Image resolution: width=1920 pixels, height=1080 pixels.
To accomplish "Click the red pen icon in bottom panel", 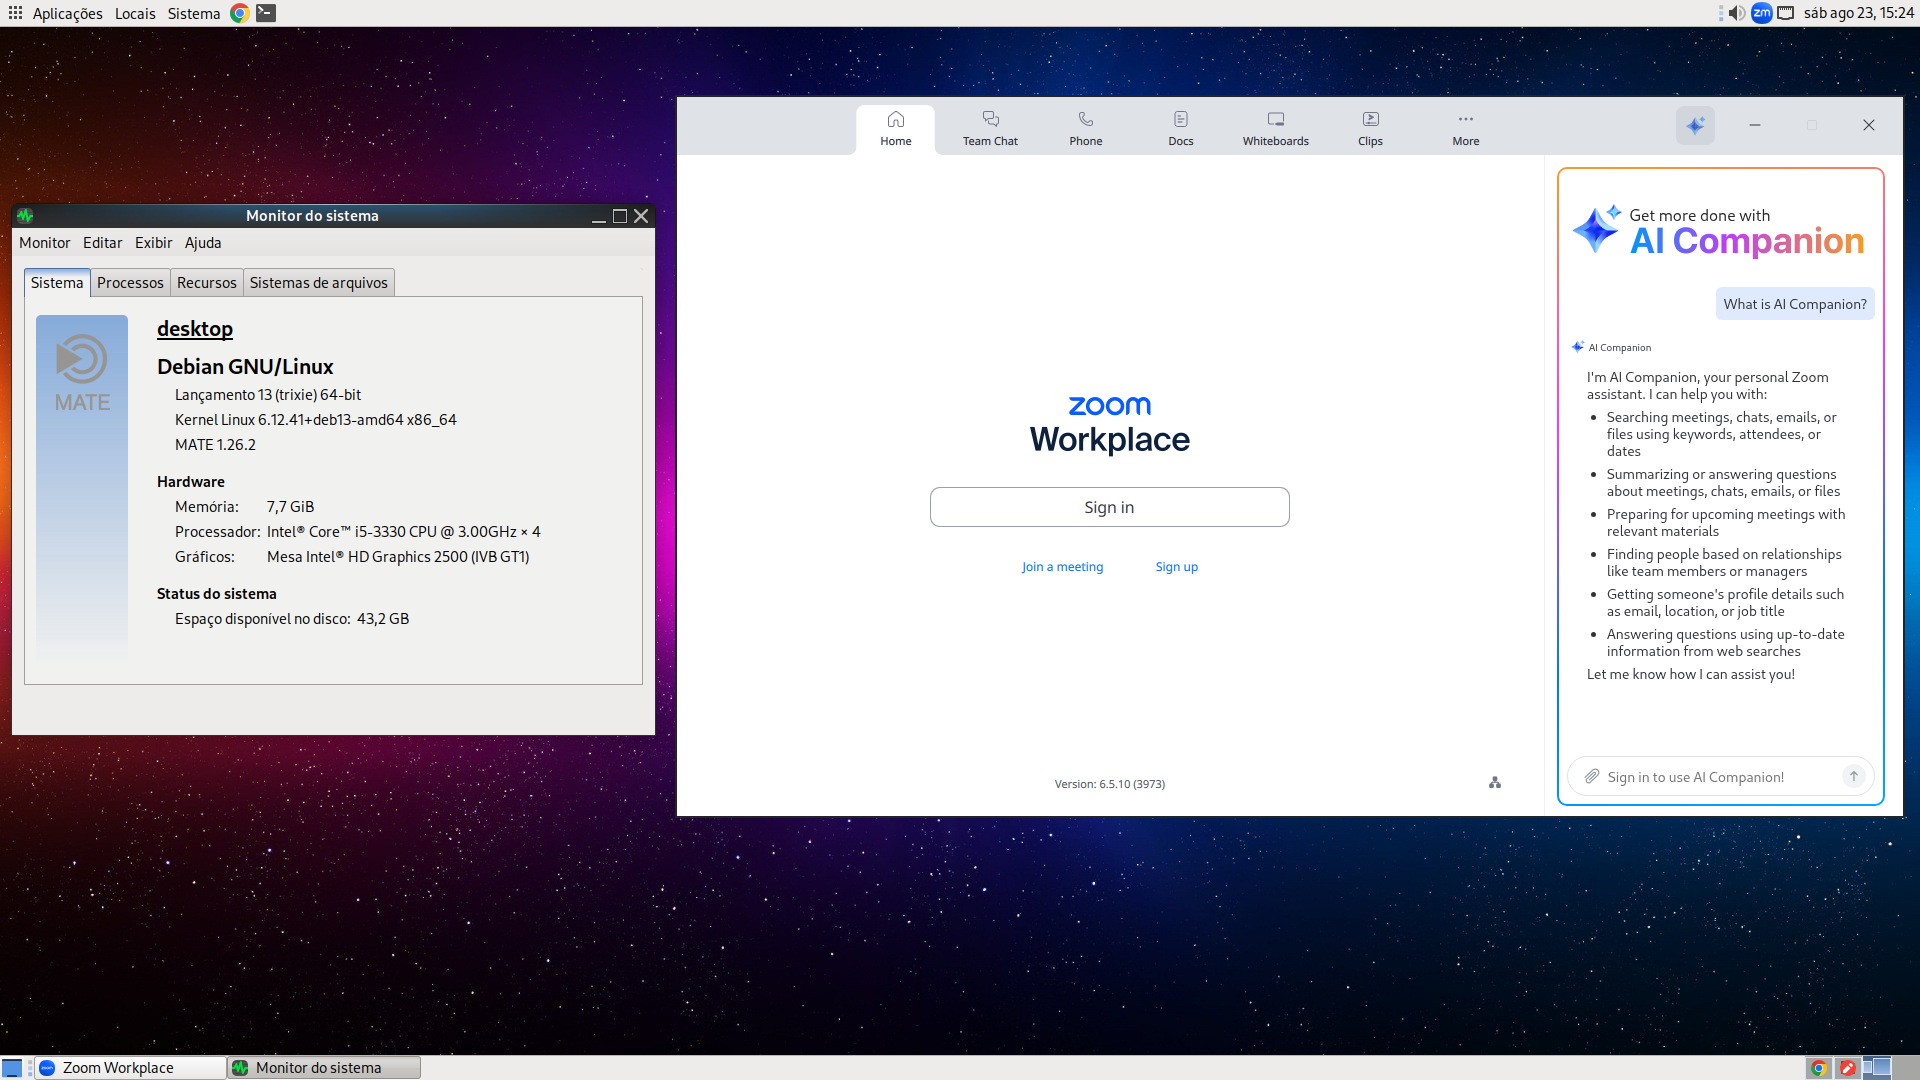I will click(x=1847, y=1068).
